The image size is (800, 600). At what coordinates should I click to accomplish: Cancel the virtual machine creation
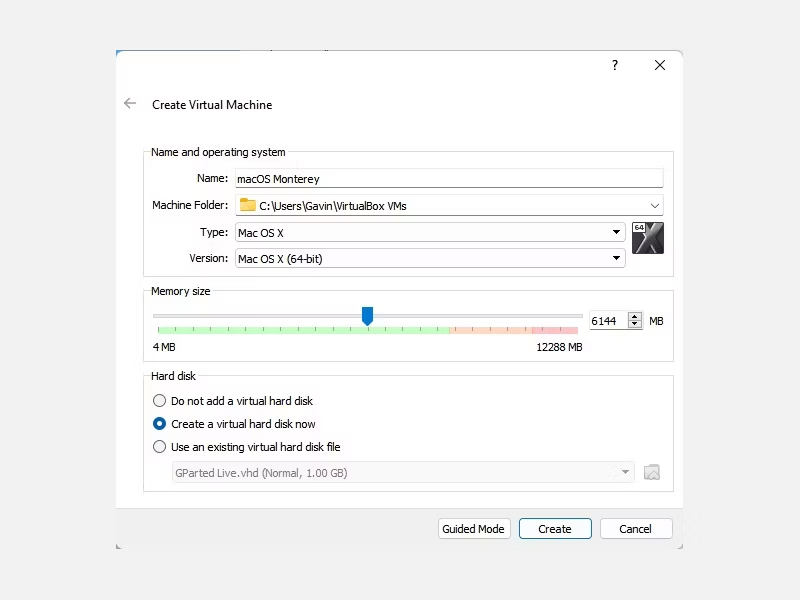tap(636, 528)
